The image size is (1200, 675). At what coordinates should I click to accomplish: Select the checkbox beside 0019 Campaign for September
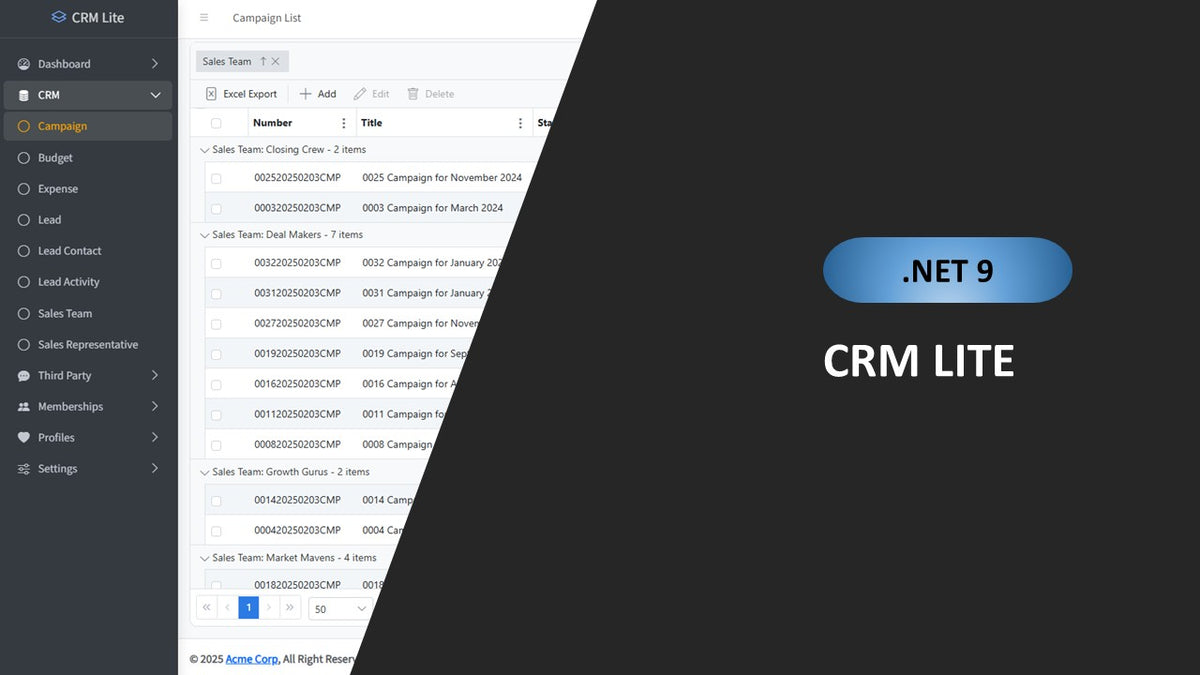point(217,353)
